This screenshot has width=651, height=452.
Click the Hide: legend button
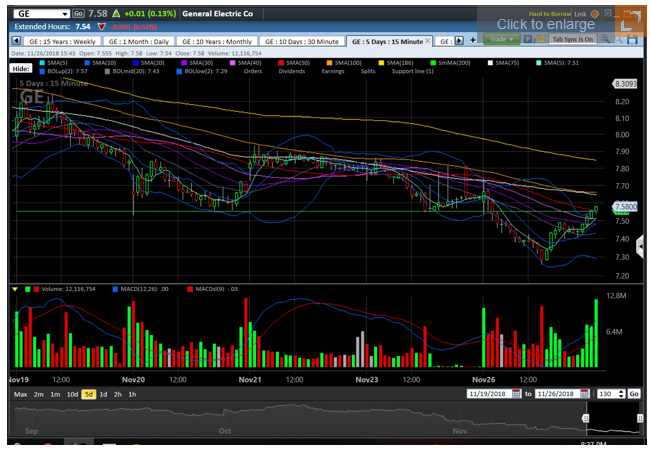pos(21,68)
